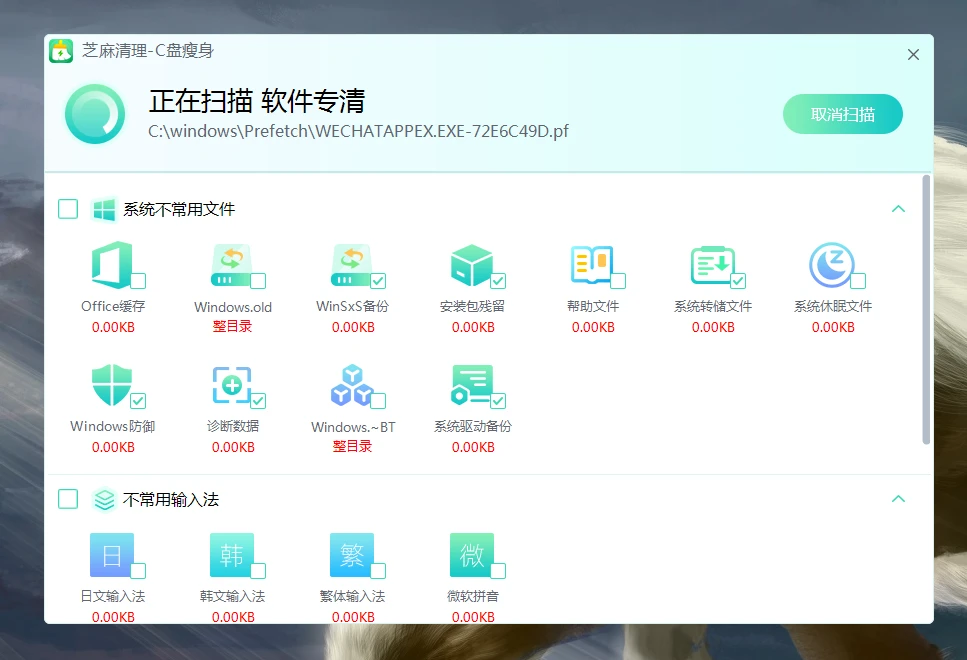
Task: Click the WinSxS备份 icon
Action: point(350,266)
